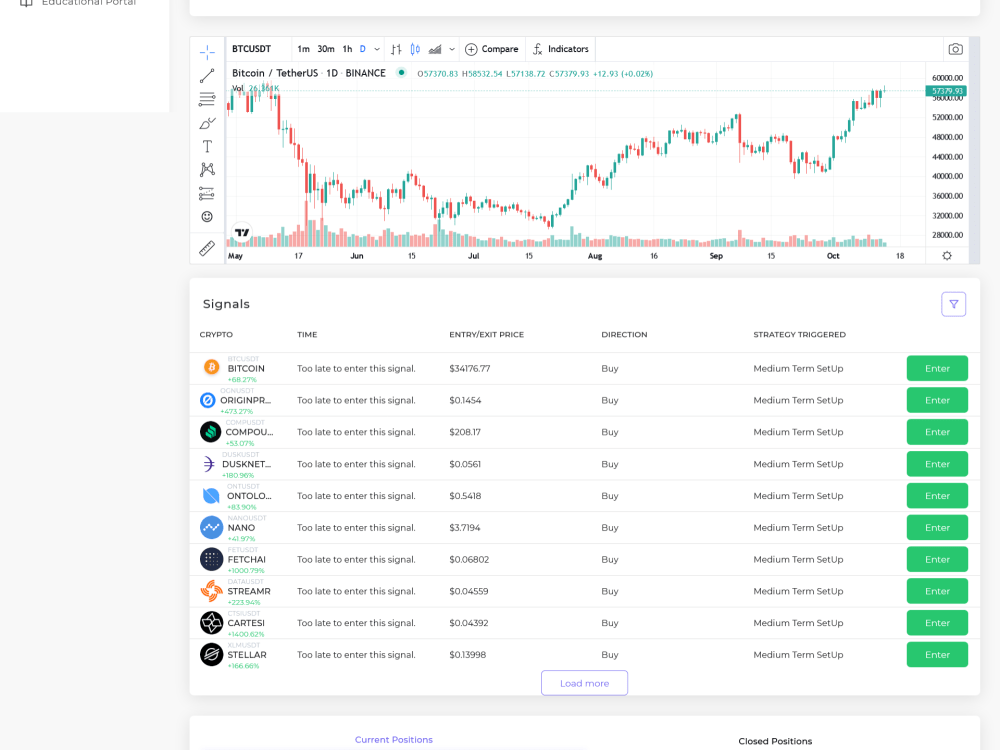Click Enter button for COMPOU signal
Image resolution: width=1000 pixels, height=750 pixels.
[x=937, y=432]
